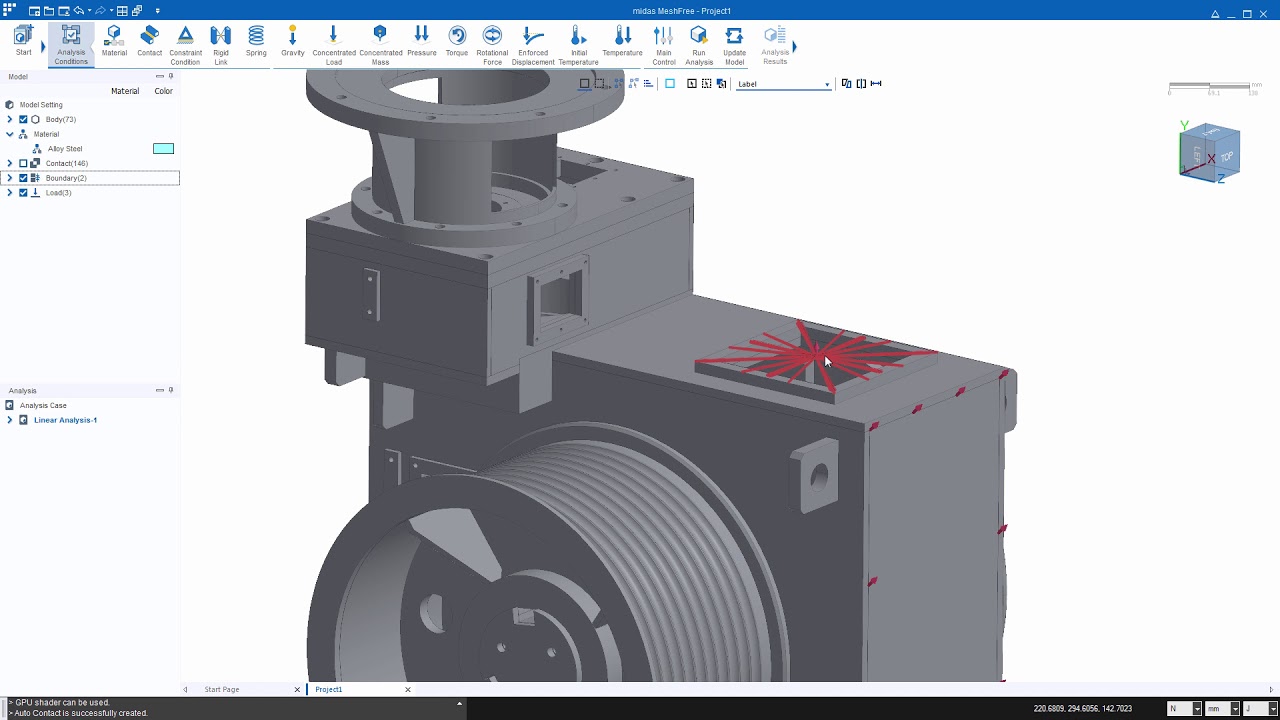The width and height of the screenshot is (1280, 720).
Task: Open the redo history dropdown arrow
Action: coord(110,11)
